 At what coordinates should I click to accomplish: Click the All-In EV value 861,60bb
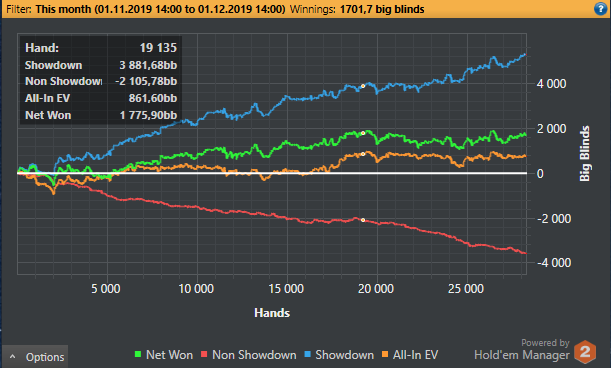point(153,98)
